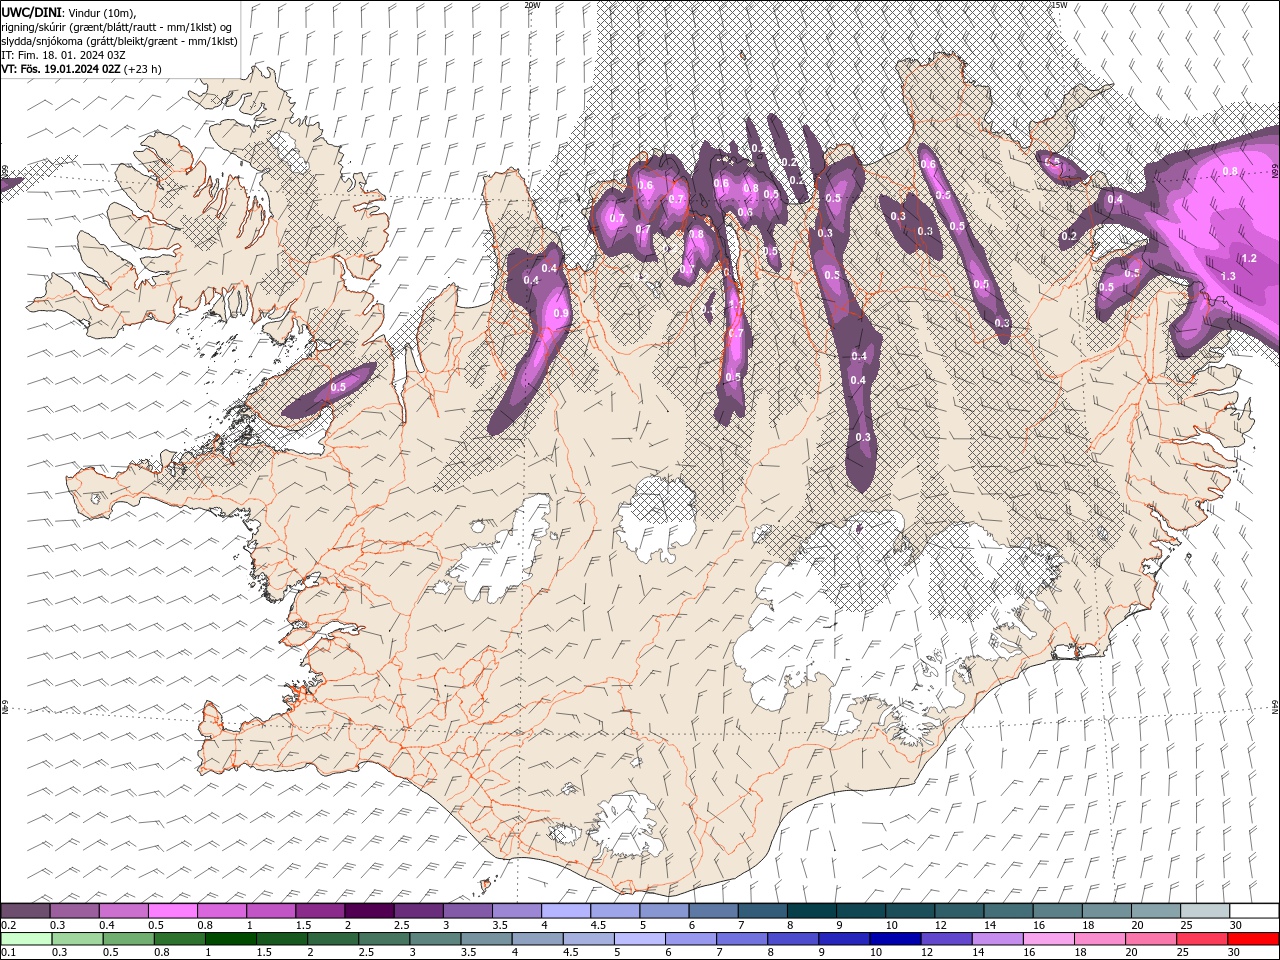Click the lavender snow swatch starting at 4

566,911
